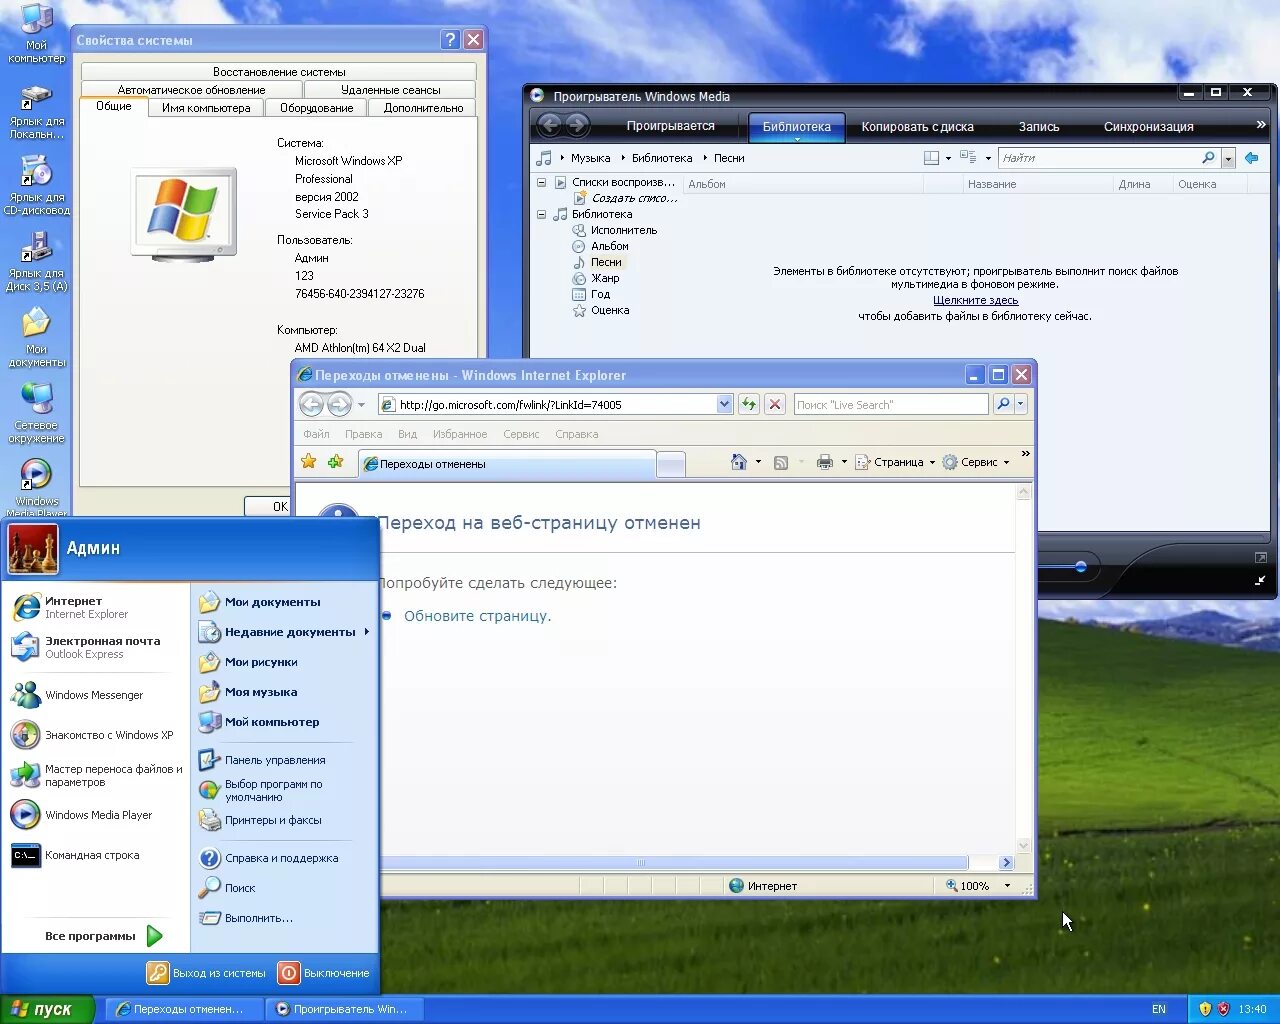Viewport: 1280px width, 1024px height.
Task: Collapse the Библиотека tree node
Action: (541, 213)
